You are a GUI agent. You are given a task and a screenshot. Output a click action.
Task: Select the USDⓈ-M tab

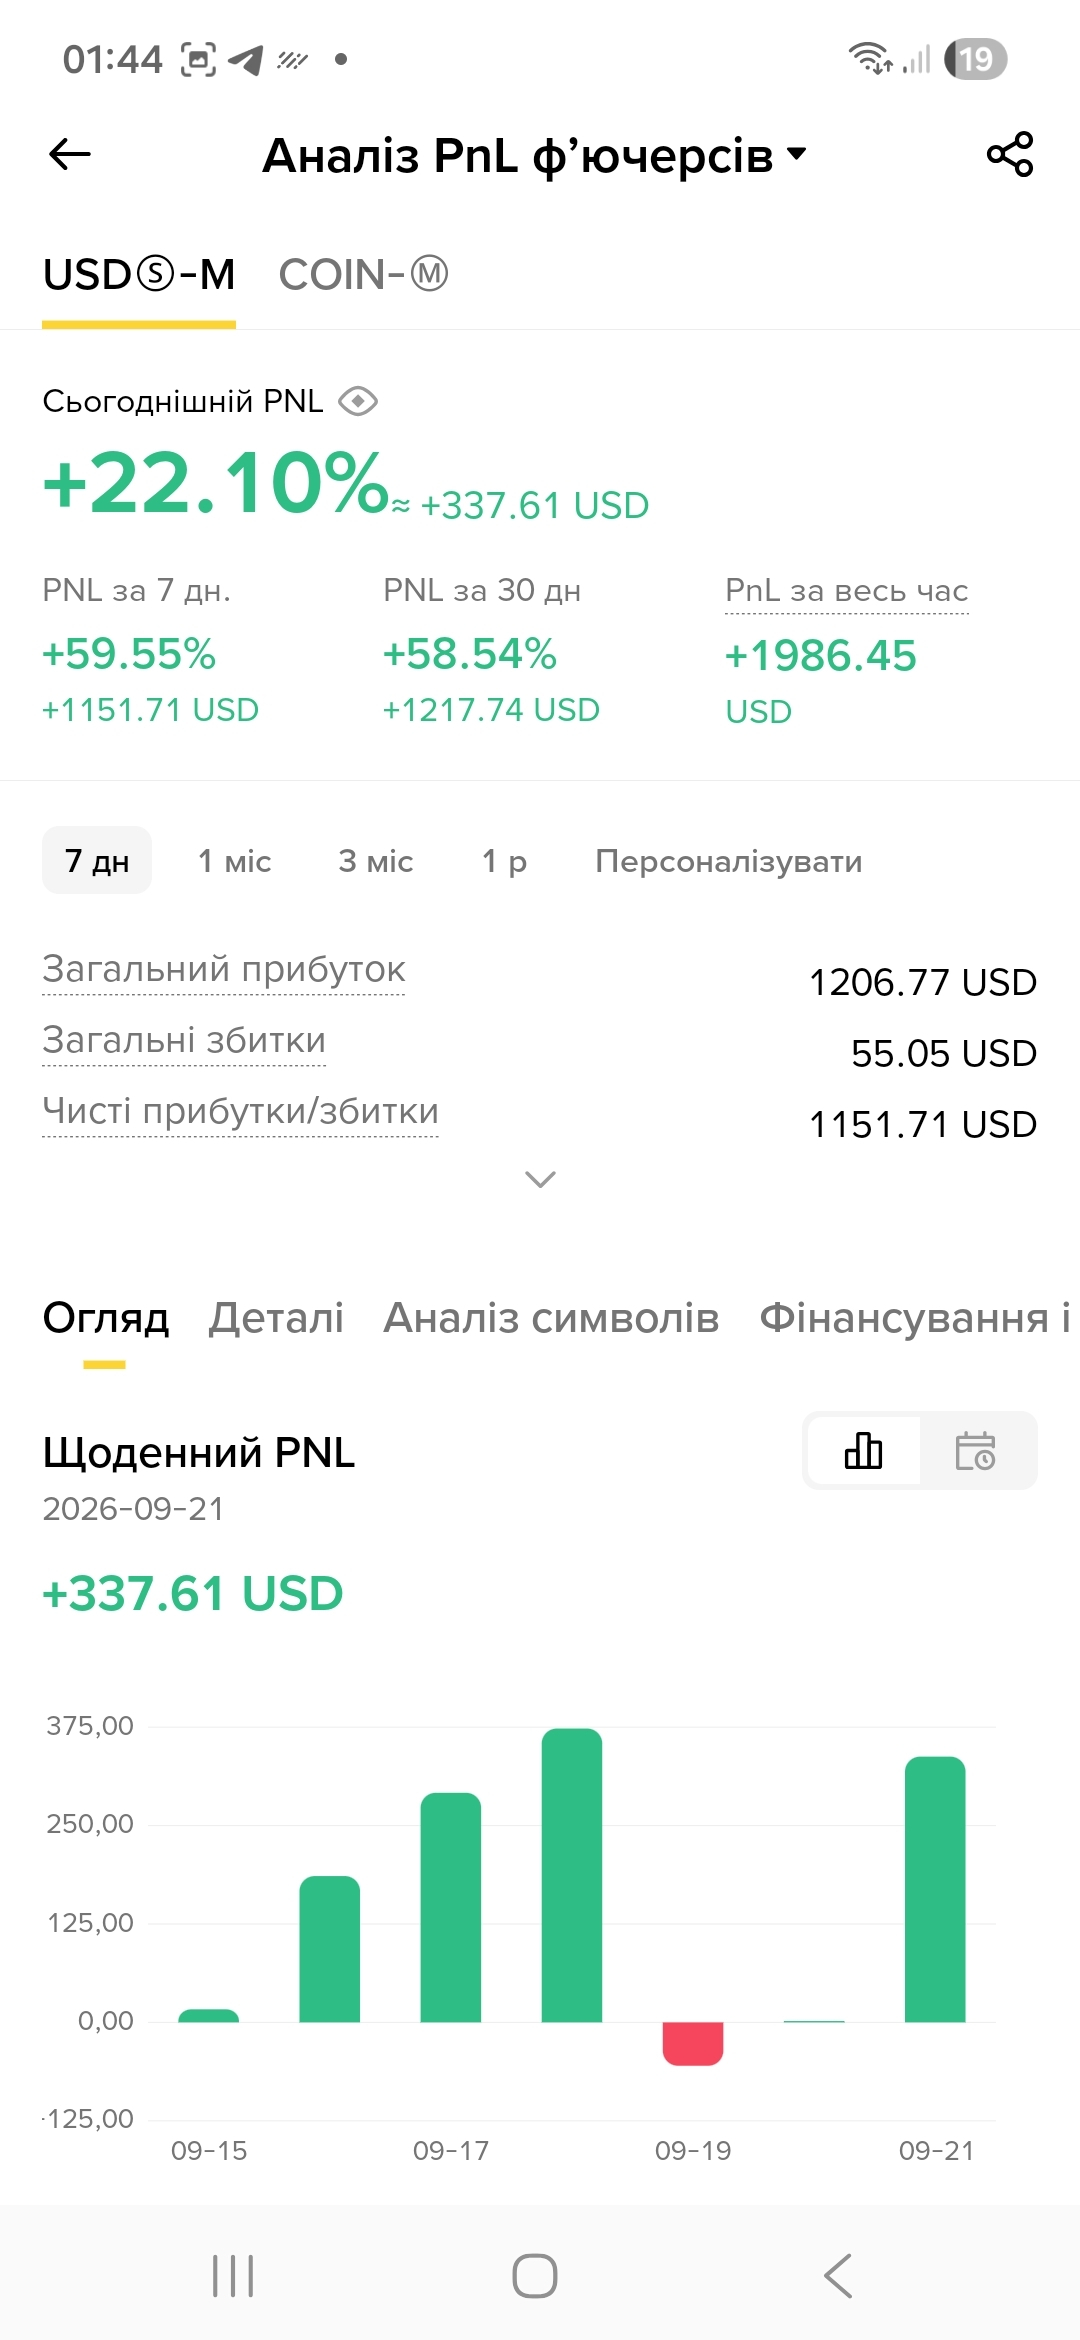pos(139,275)
